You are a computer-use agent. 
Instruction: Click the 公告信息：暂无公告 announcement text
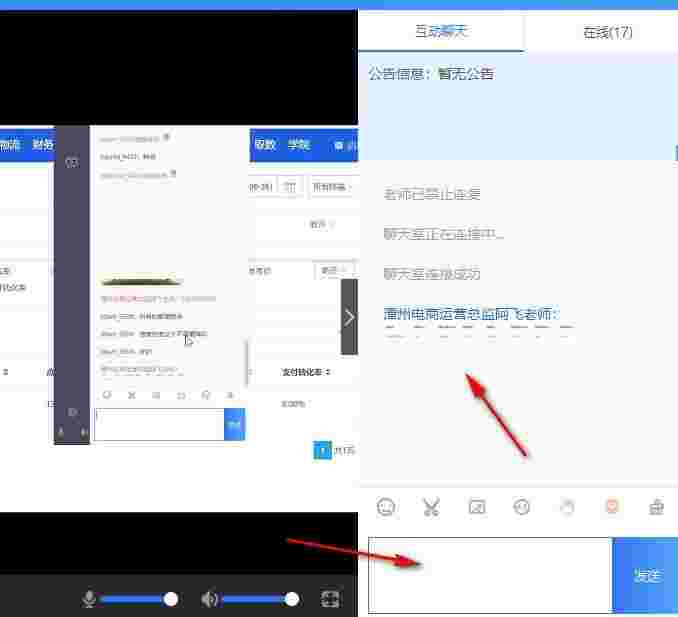[x=431, y=74]
